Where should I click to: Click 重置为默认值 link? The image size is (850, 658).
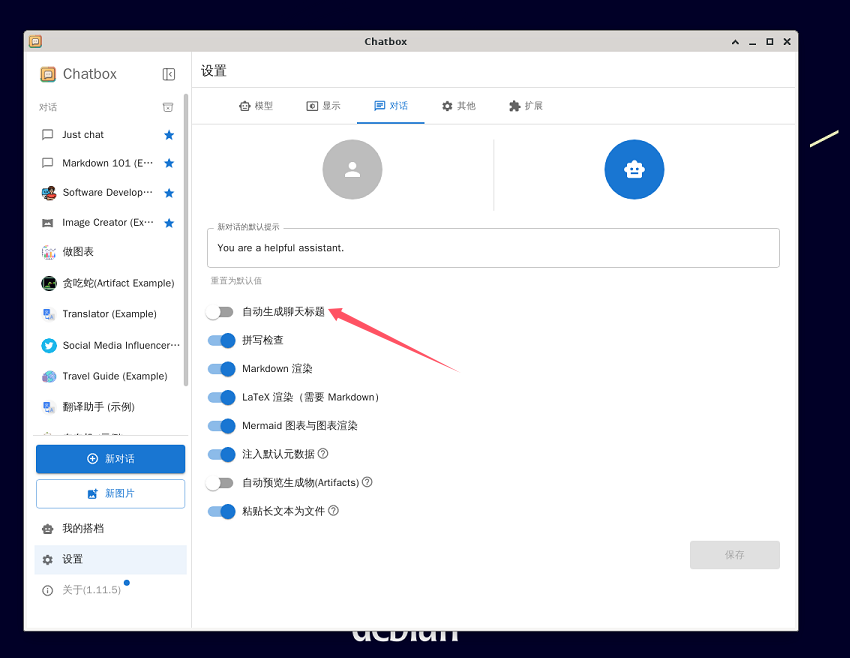(236, 281)
